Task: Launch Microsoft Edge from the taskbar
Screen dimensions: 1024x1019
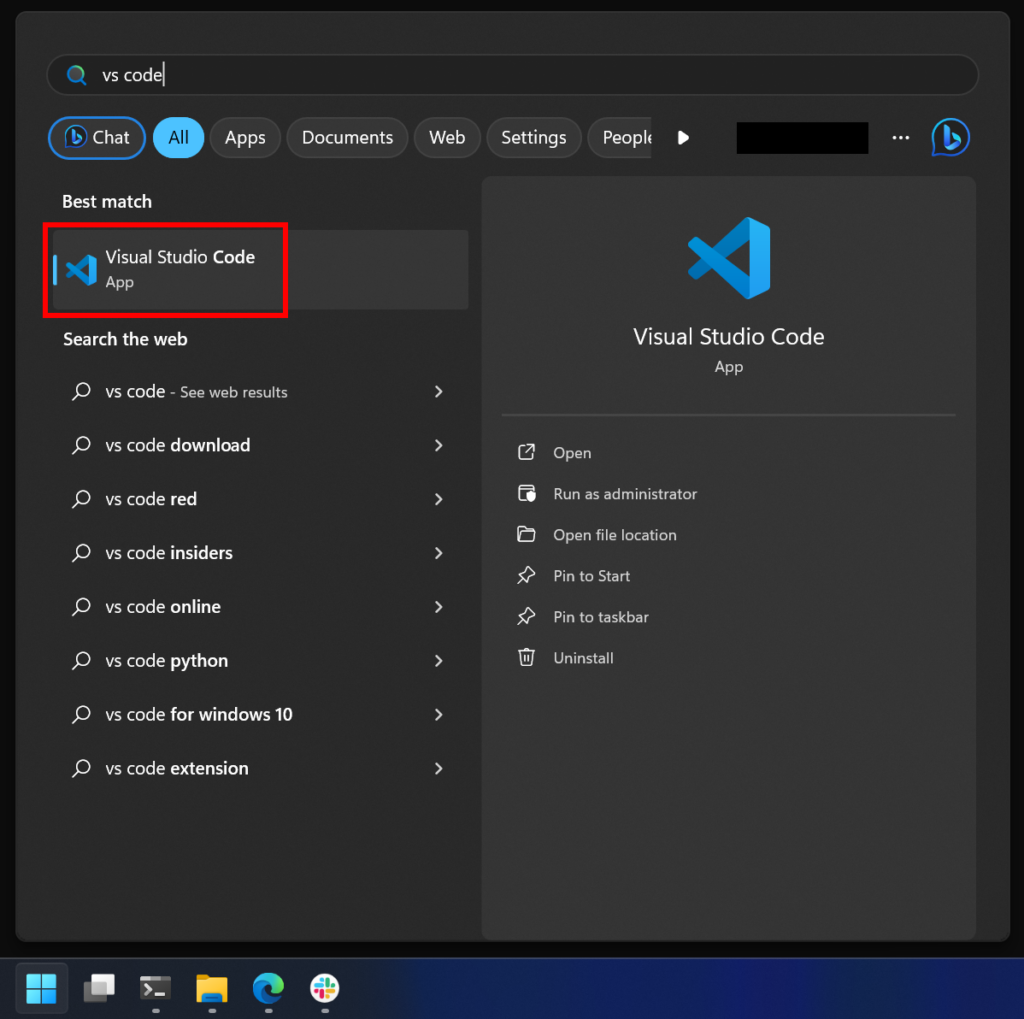Action: pos(268,988)
